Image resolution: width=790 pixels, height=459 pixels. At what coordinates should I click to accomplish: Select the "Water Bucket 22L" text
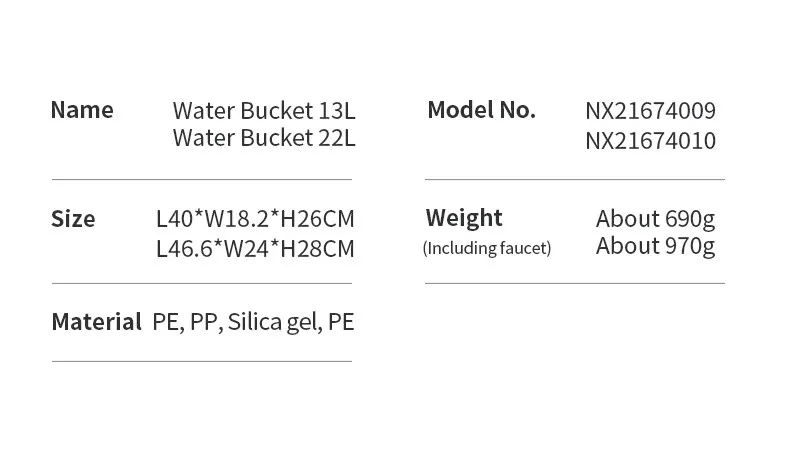pyautogui.click(x=264, y=138)
